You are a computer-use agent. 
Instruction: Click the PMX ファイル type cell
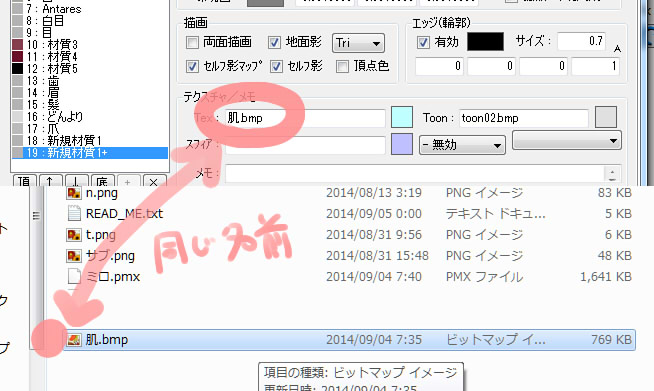484,277
